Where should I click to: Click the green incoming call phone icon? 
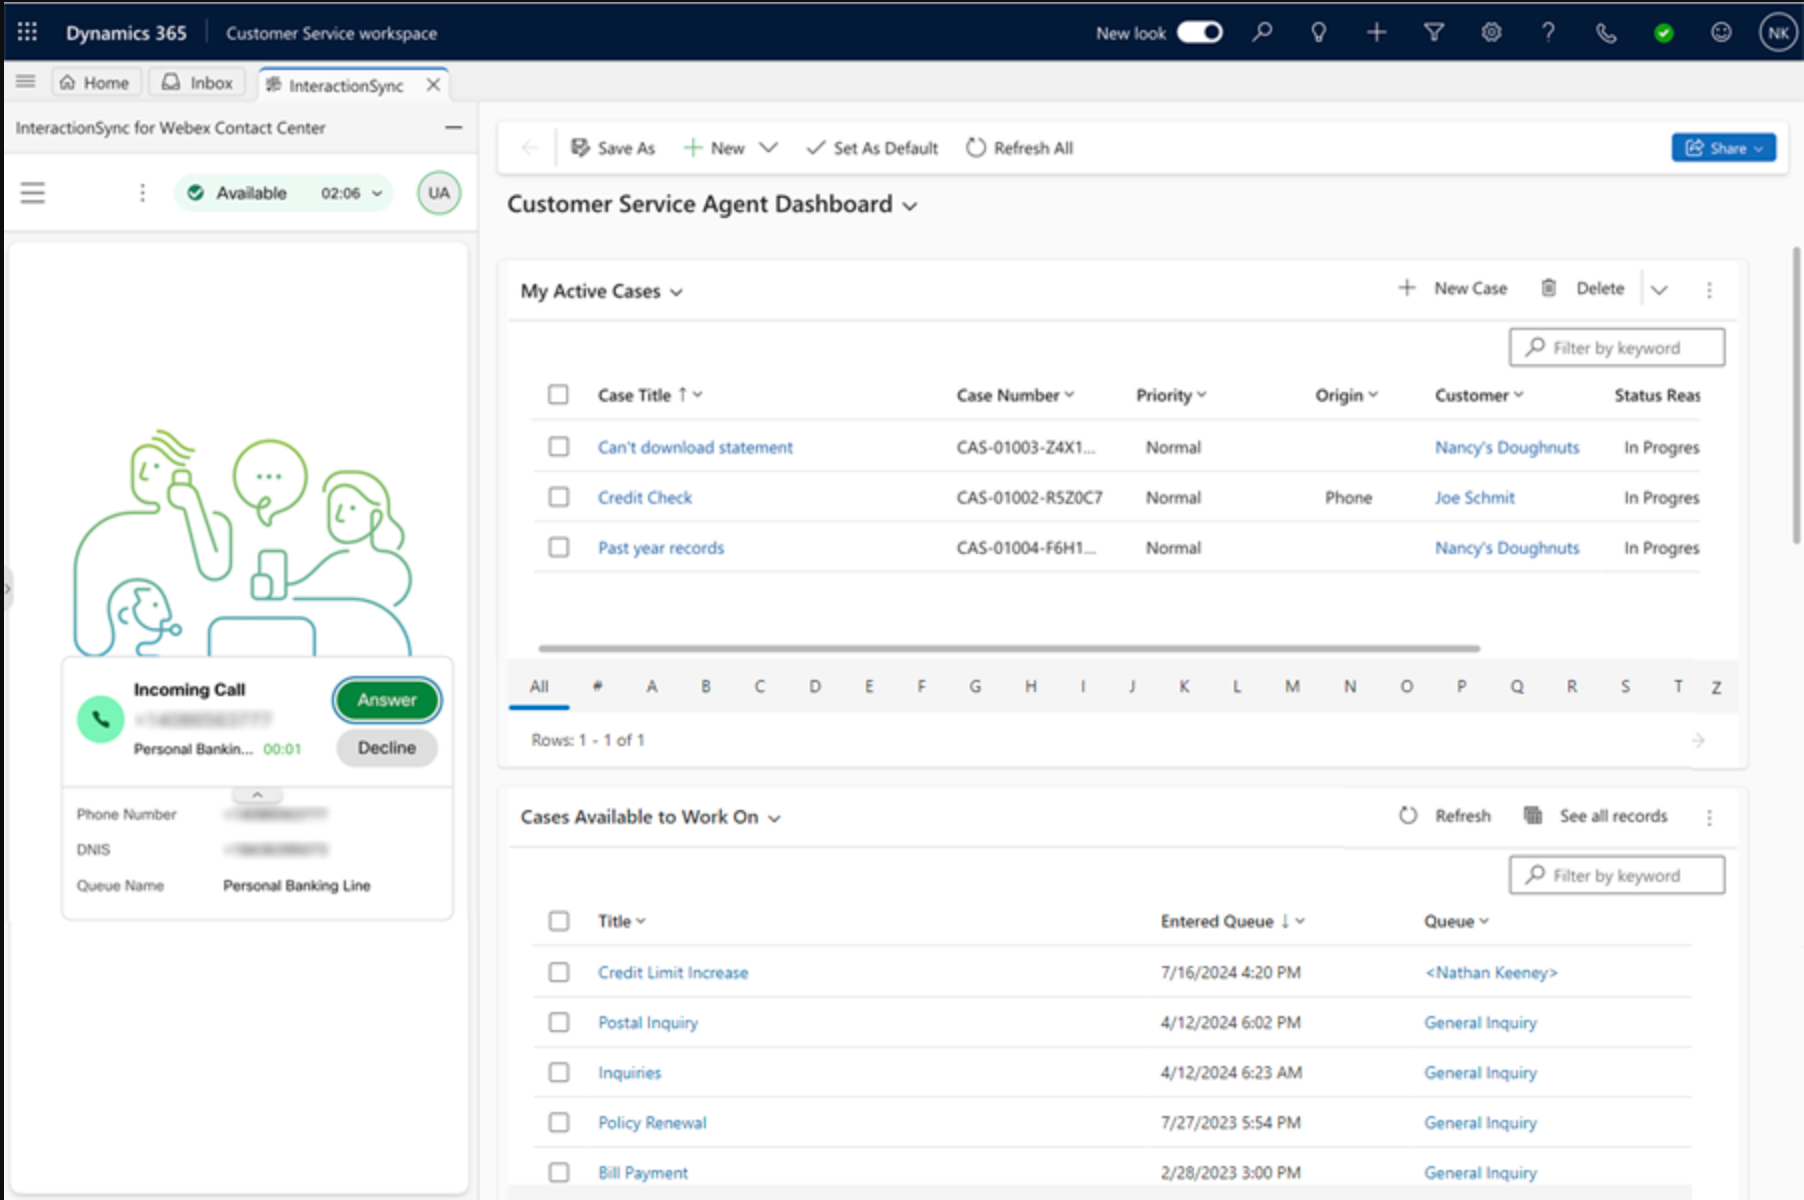[101, 719]
